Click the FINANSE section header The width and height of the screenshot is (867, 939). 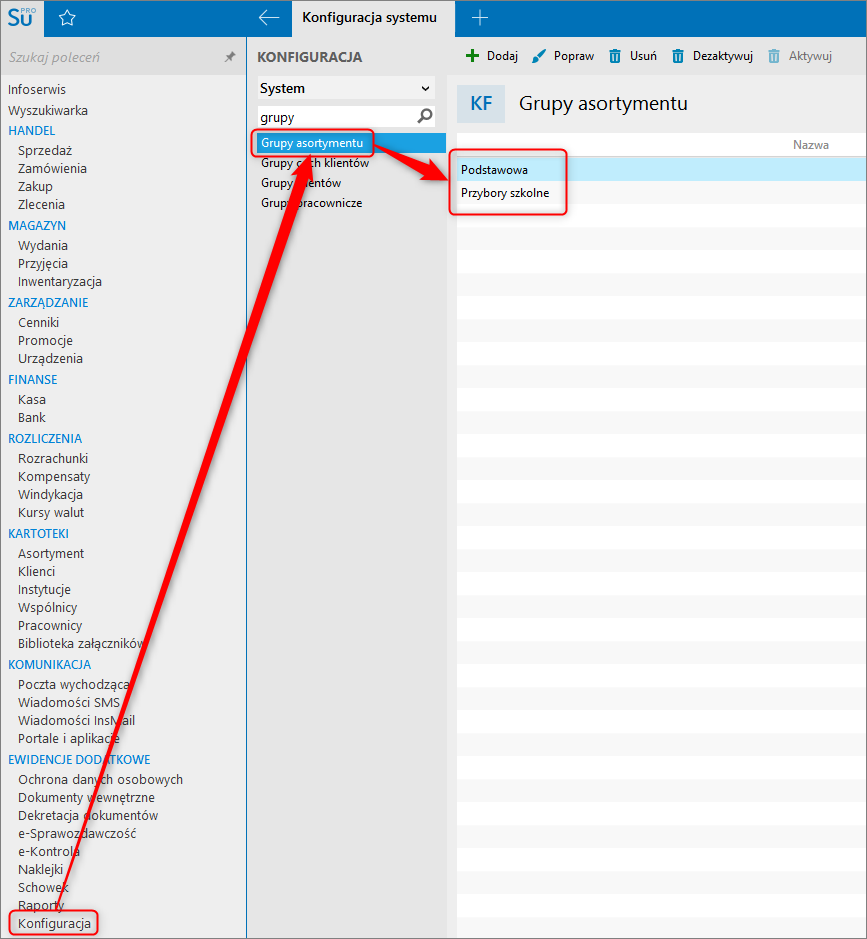click(33, 380)
